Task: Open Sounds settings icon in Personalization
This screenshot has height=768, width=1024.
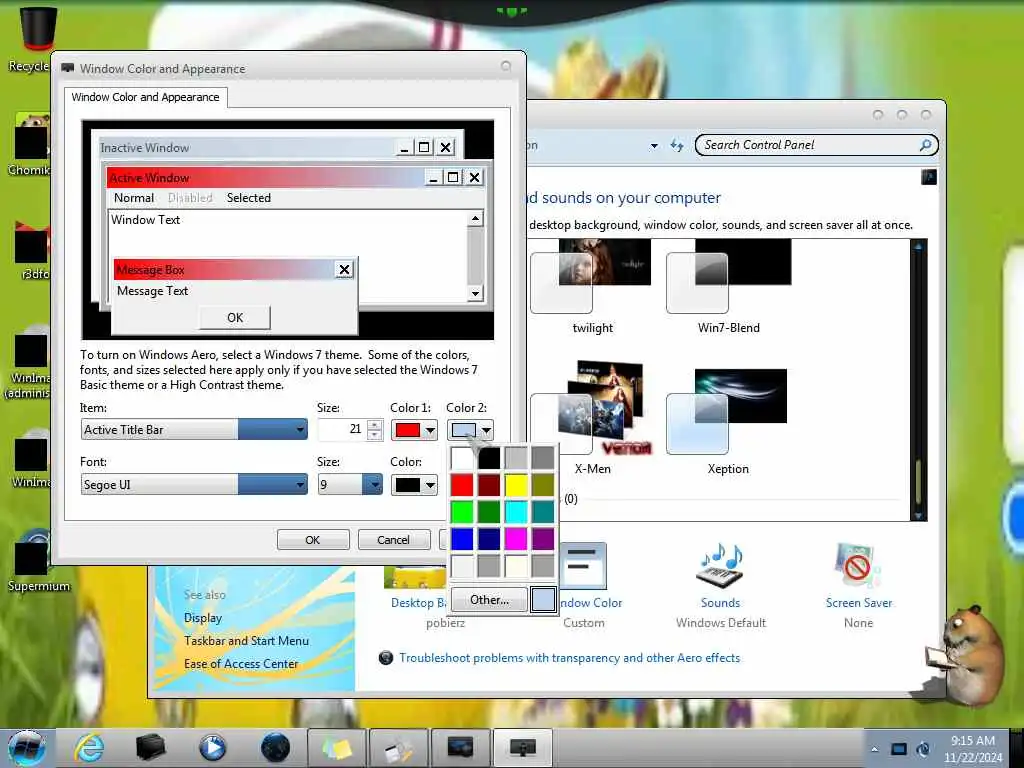Action: click(720, 566)
